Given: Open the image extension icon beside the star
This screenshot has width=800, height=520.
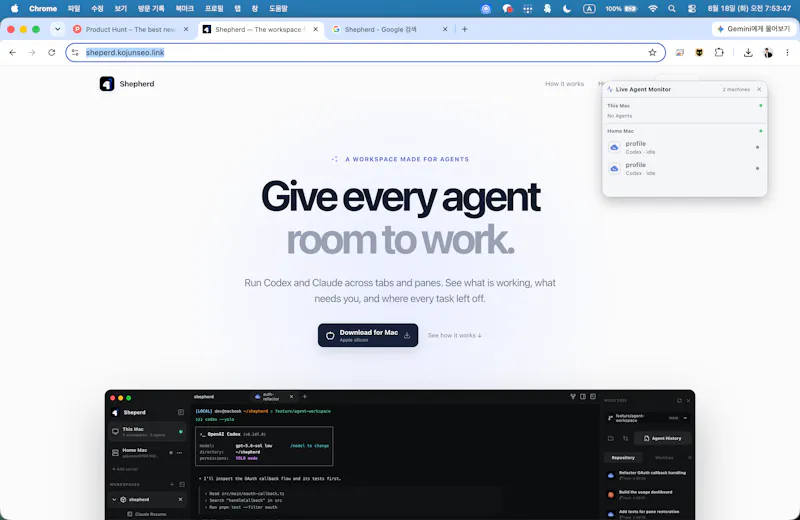Looking at the screenshot, I should click(680, 53).
